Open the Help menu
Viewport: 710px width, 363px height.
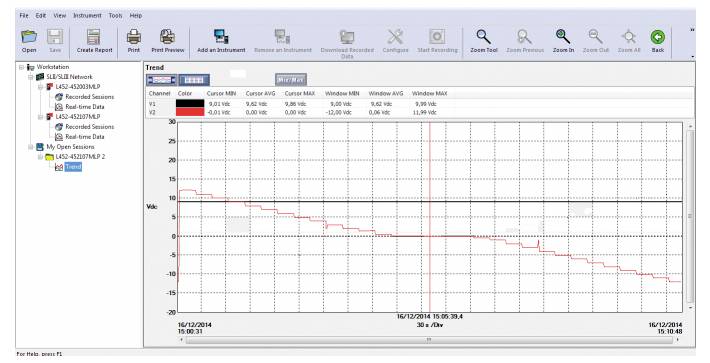click(136, 15)
